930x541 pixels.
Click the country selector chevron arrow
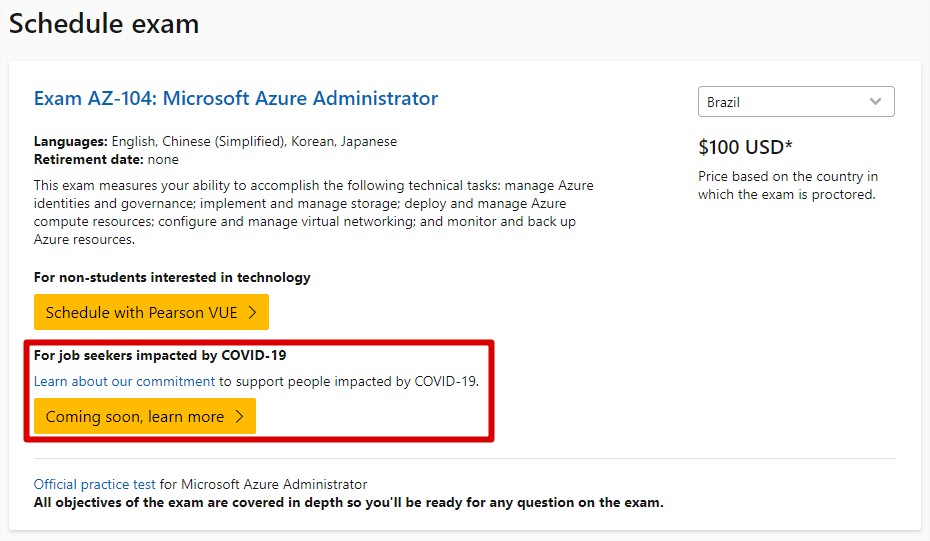point(876,102)
